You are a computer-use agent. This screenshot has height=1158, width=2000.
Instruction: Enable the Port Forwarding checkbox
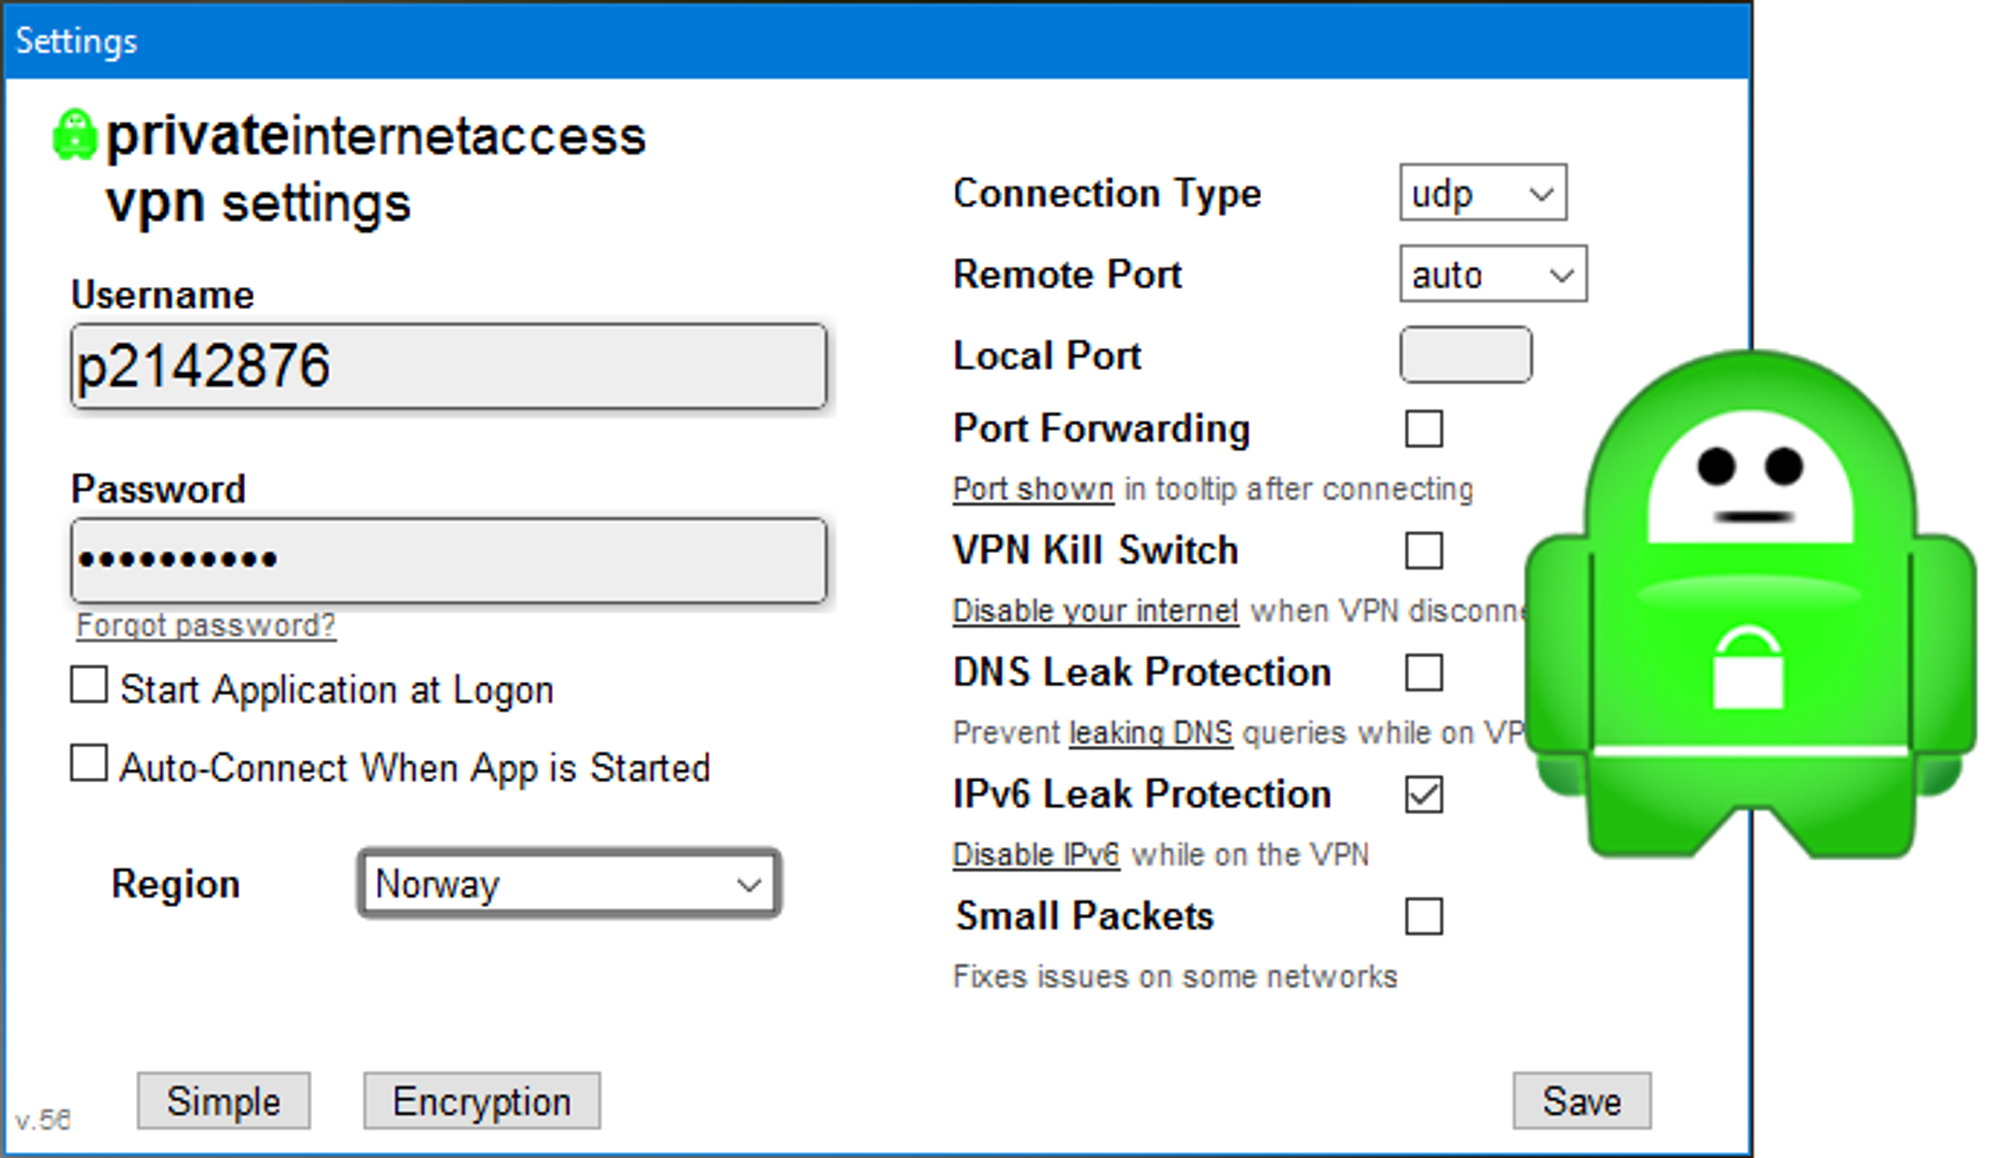pyautogui.click(x=1424, y=429)
